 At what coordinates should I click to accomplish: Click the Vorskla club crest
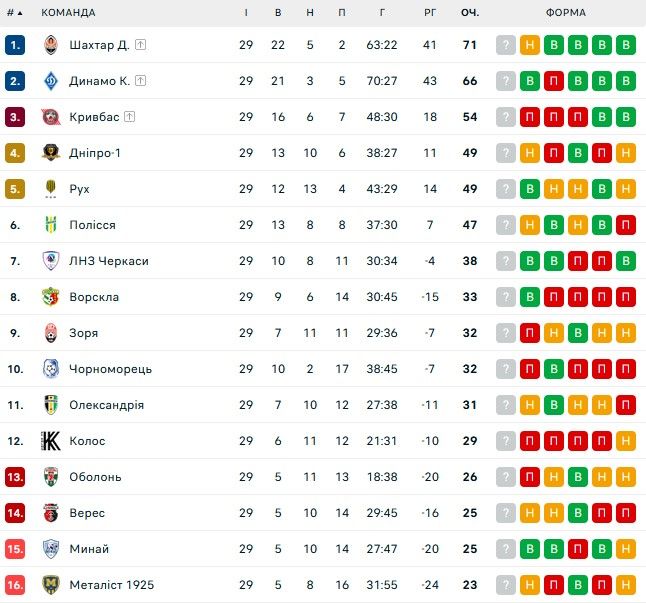(x=51, y=297)
